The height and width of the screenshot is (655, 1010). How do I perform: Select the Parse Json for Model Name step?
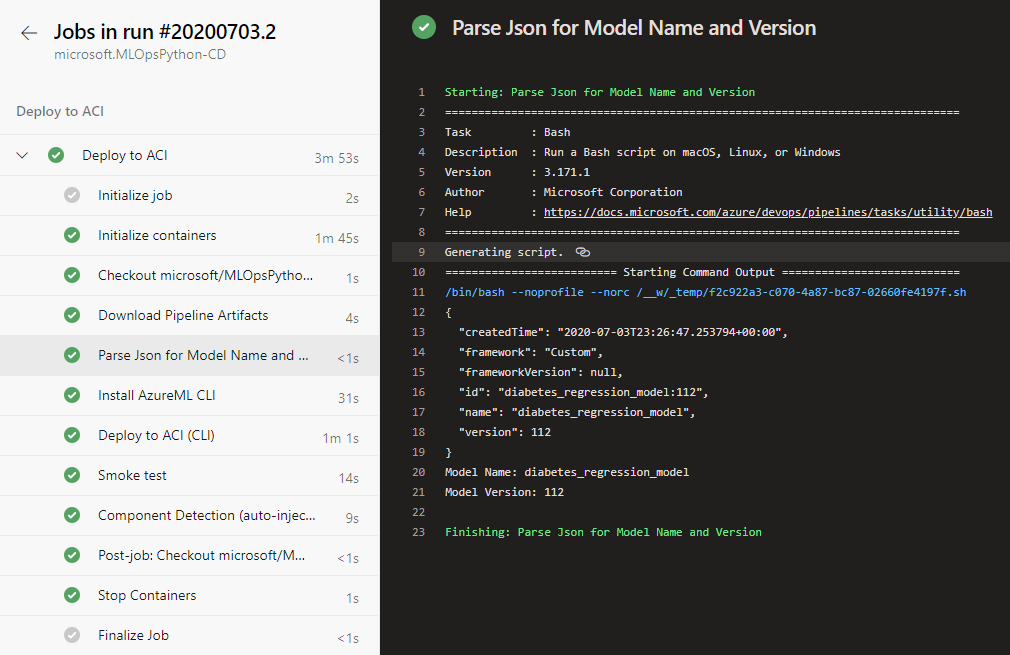tap(196, 355)
